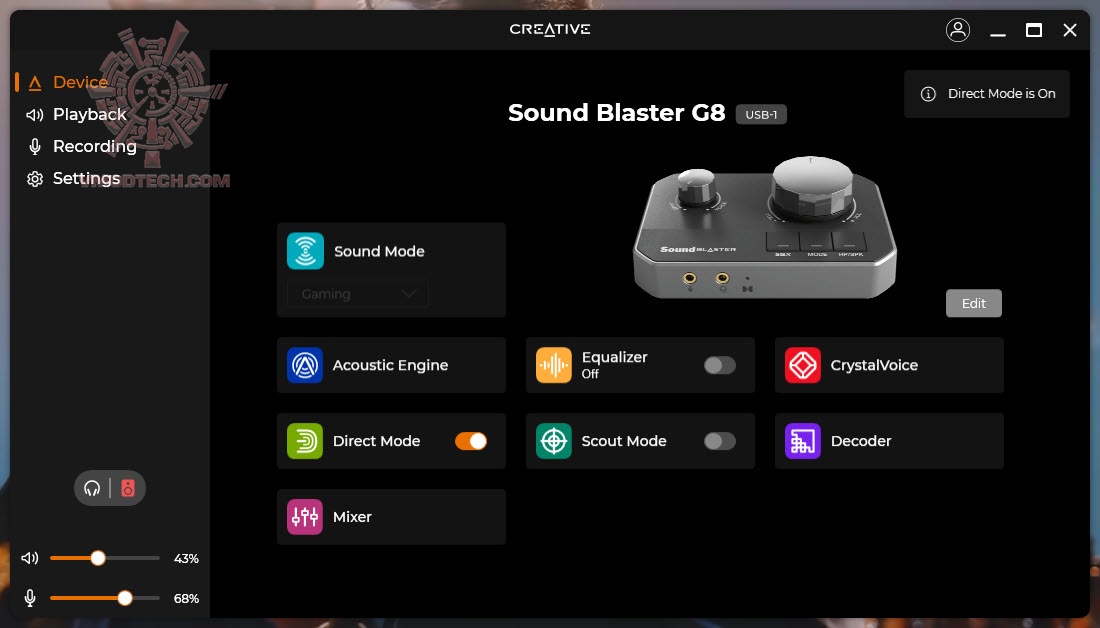Open Recording from the sidebar
The height and width of the screenshot is (628, 1100).
point(95,146)
